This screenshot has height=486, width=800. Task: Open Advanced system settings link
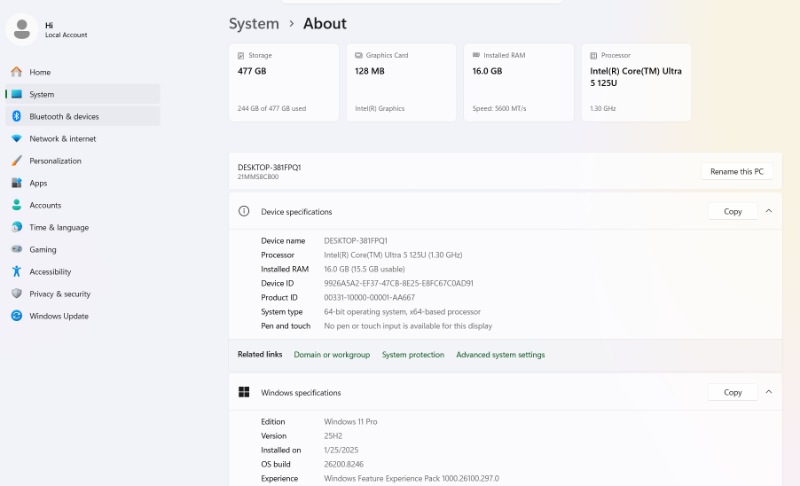500,355
